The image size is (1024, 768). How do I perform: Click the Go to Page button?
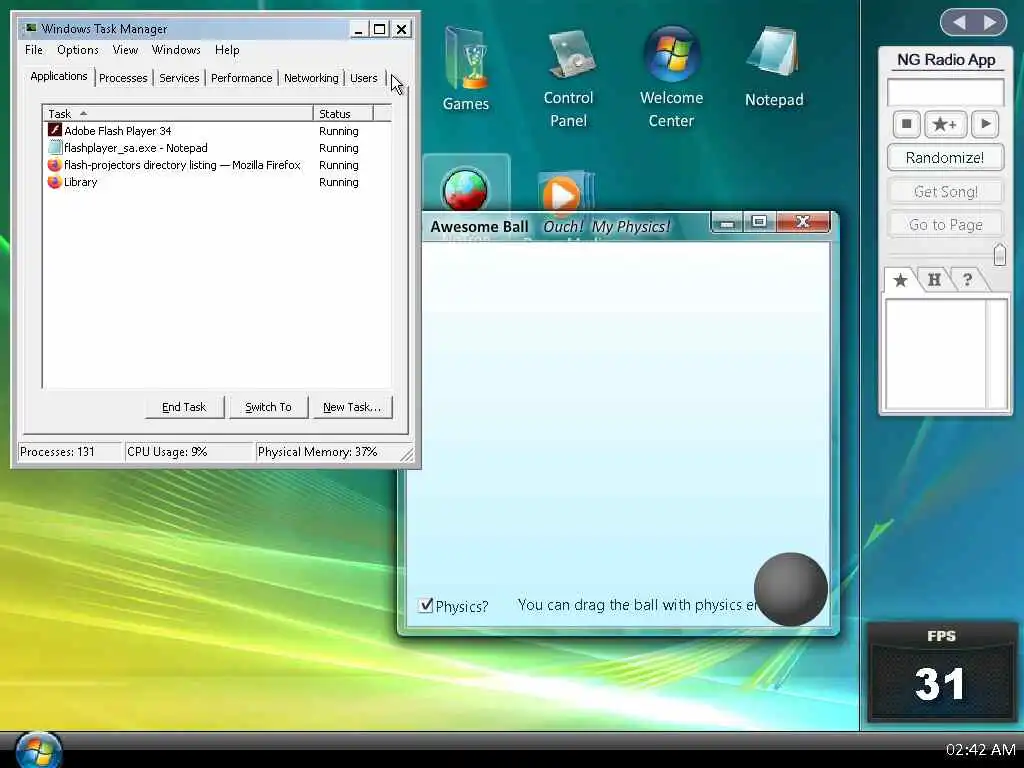tap(945, 225)
